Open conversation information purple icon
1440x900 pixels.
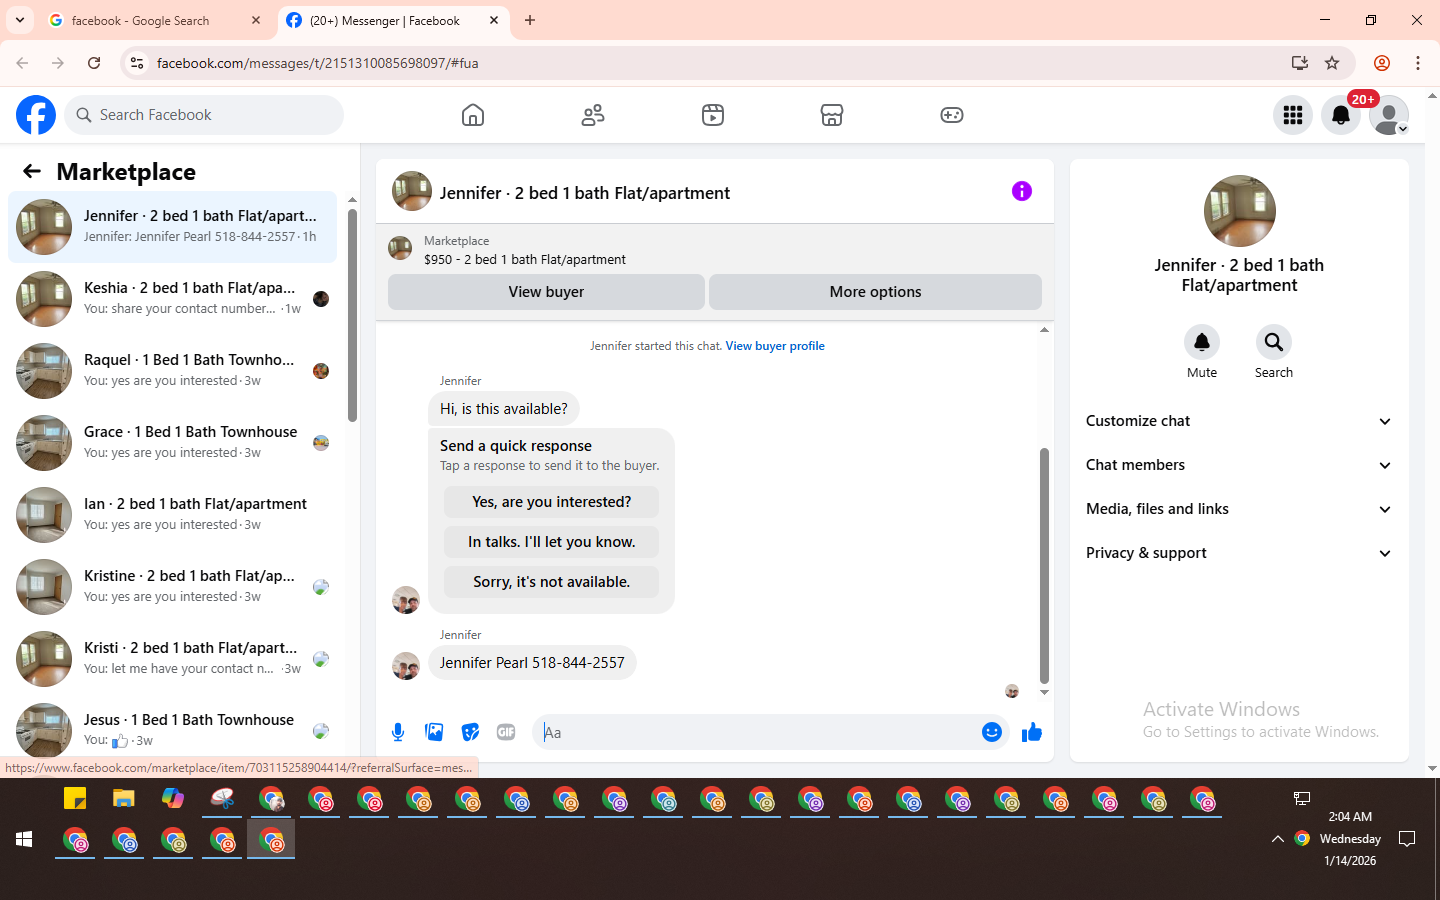(1021, 191)
